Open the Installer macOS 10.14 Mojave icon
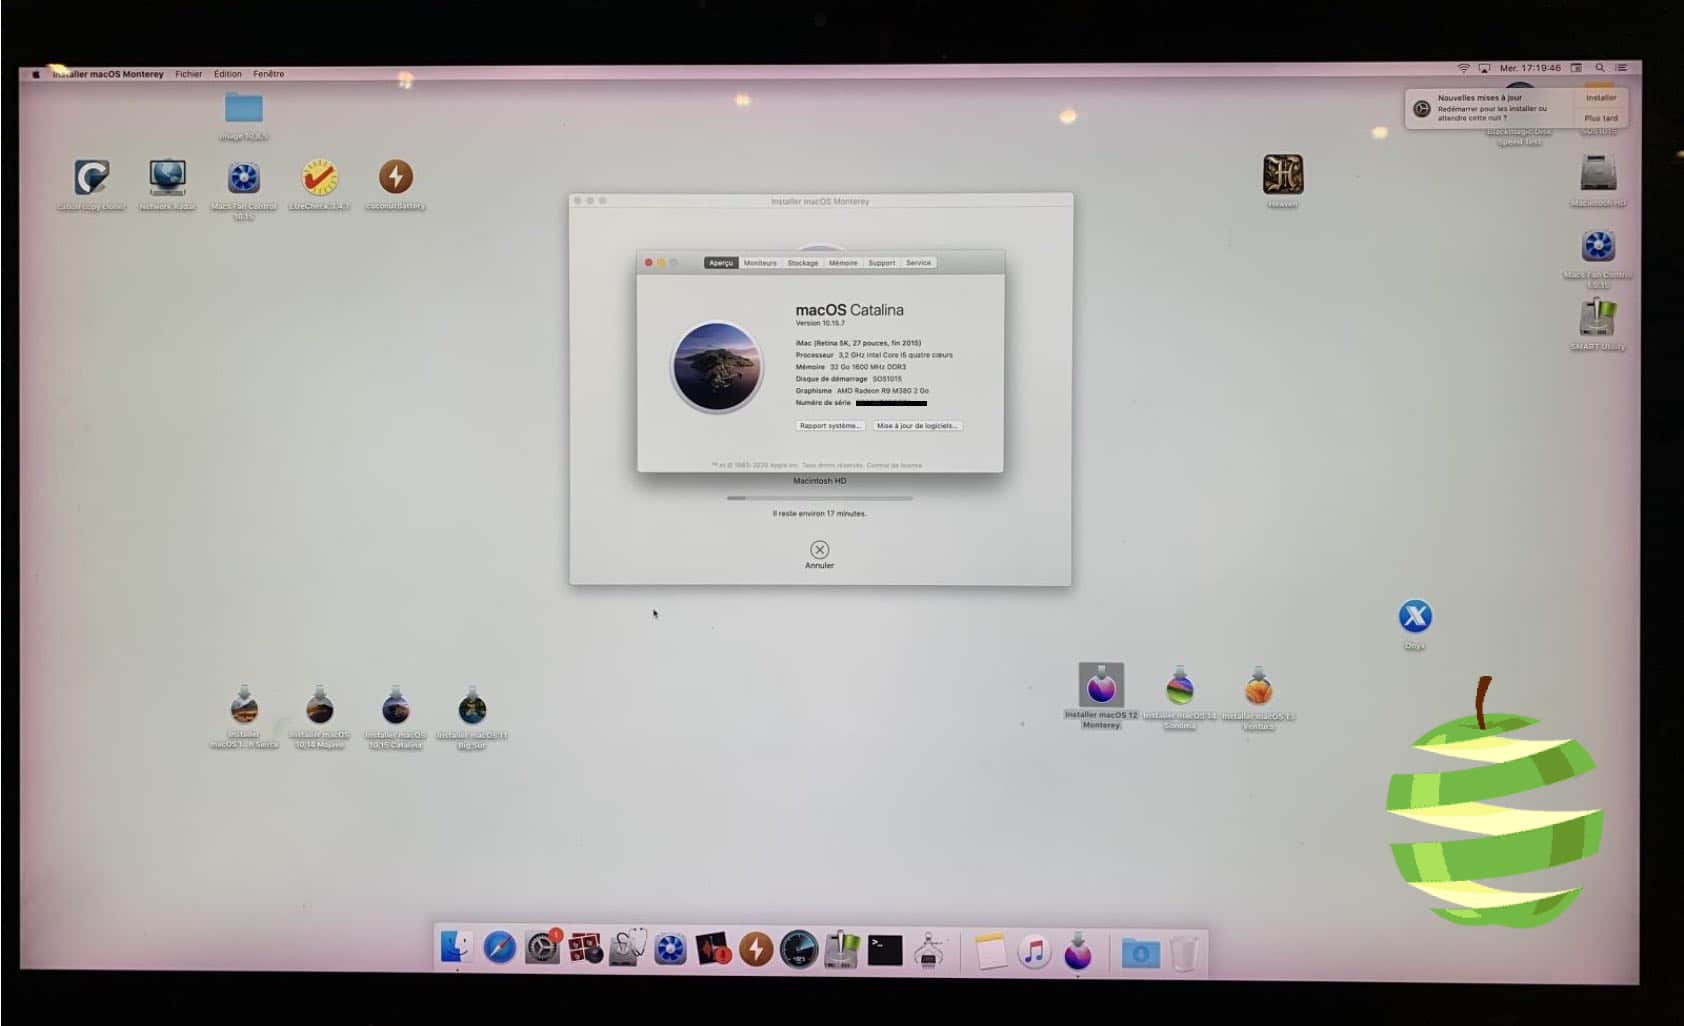This screenshot has width=1684, height=1026. click(320, 709)
